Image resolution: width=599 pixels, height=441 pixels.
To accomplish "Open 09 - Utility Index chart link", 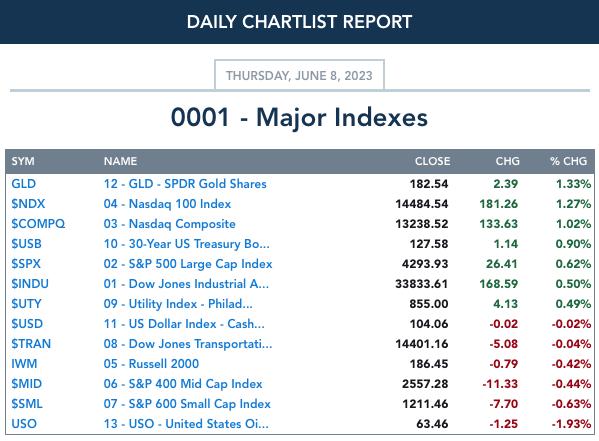I will coord(178,304).
